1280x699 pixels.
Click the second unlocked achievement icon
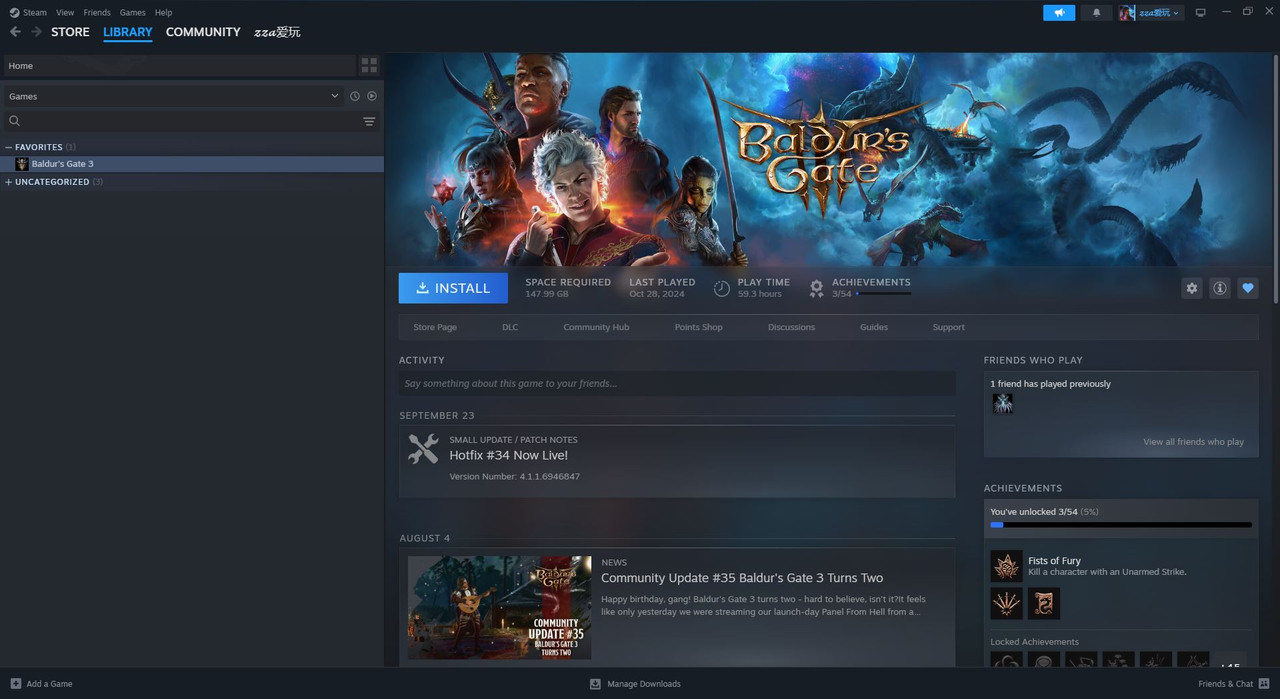[1006, 603]
